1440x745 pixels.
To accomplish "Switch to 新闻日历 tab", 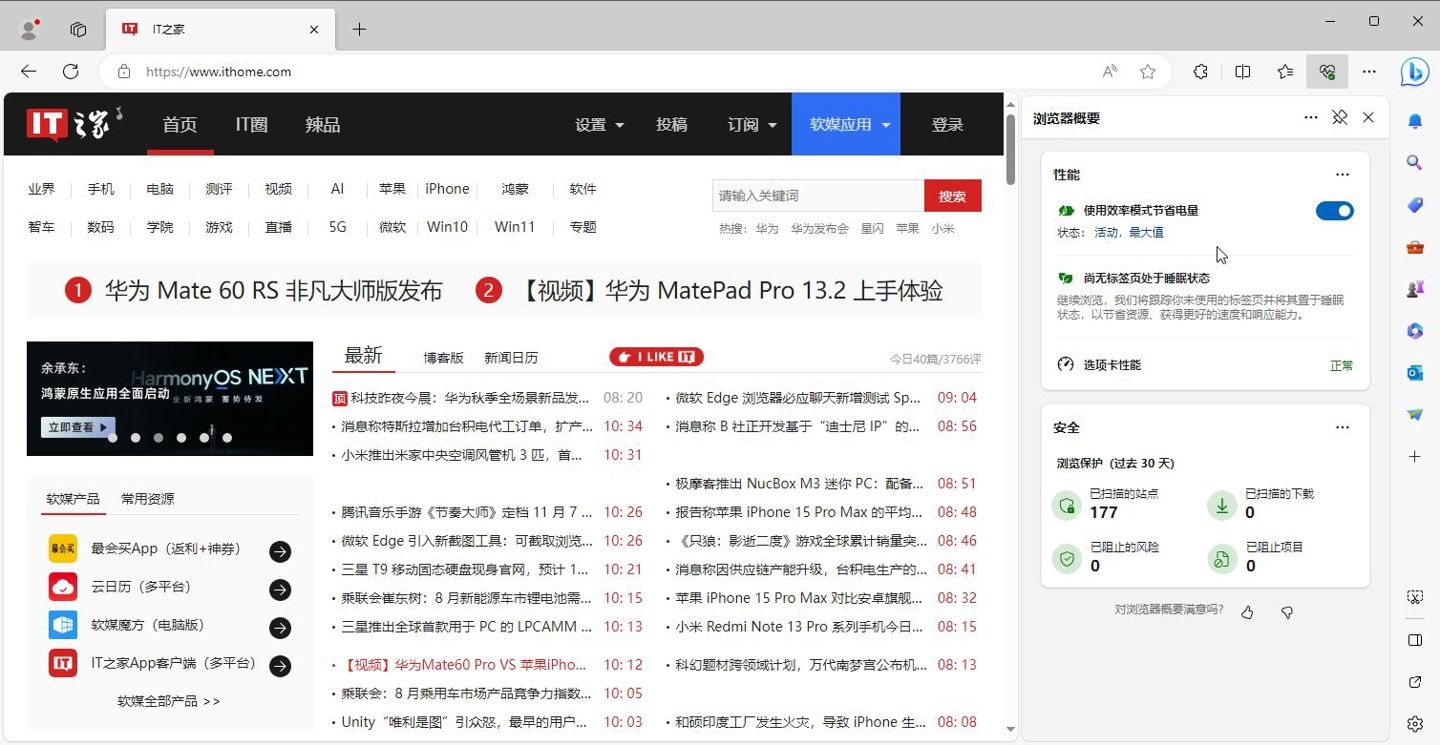I will 511,358.
